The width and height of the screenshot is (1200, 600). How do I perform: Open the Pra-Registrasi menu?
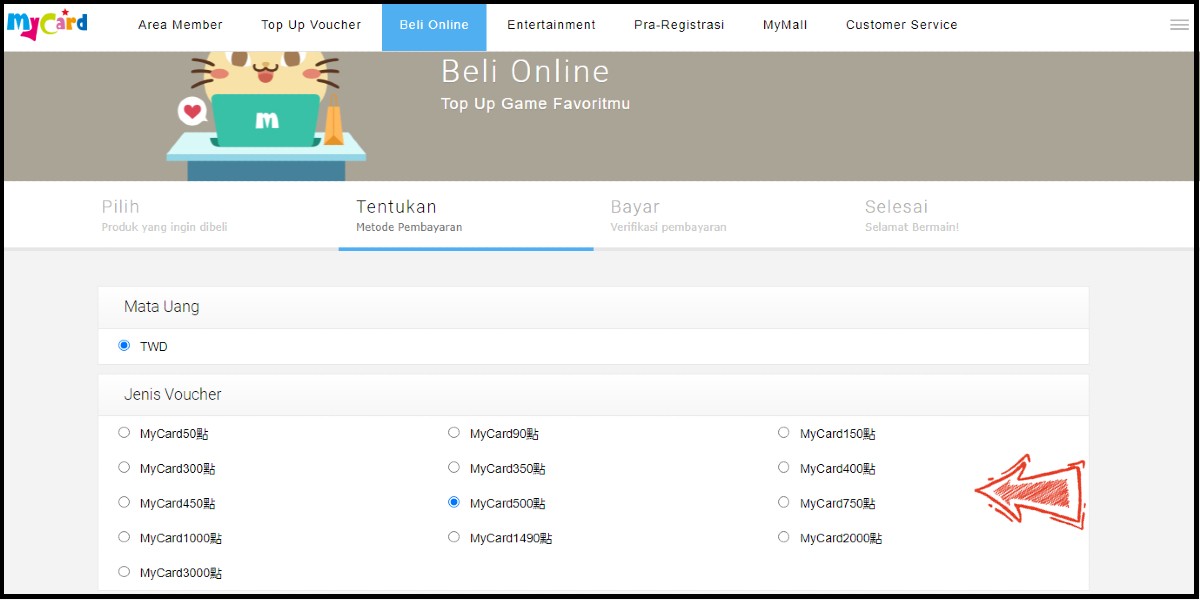point(679,25)
